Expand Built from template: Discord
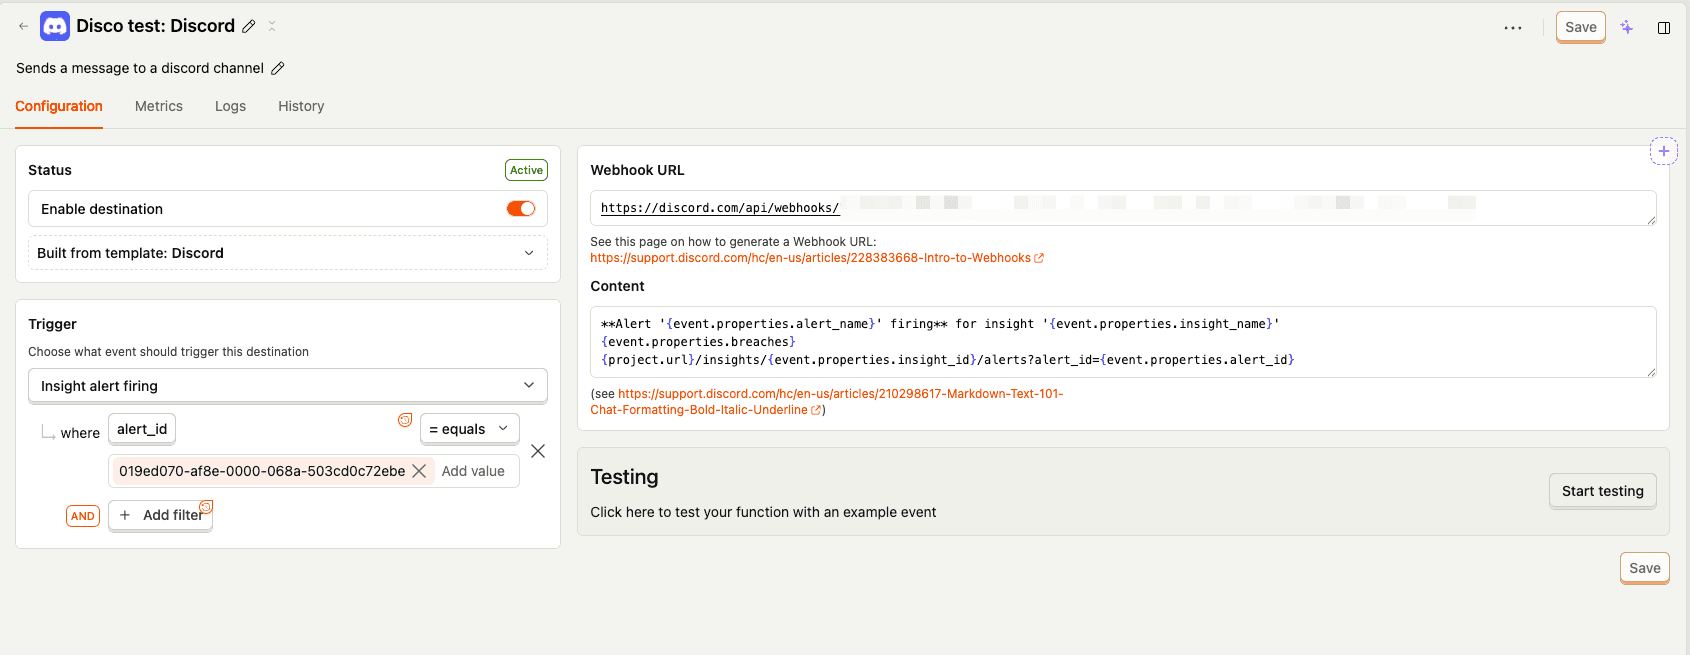Screen dimensions: 1690x655 coord(288,253)
